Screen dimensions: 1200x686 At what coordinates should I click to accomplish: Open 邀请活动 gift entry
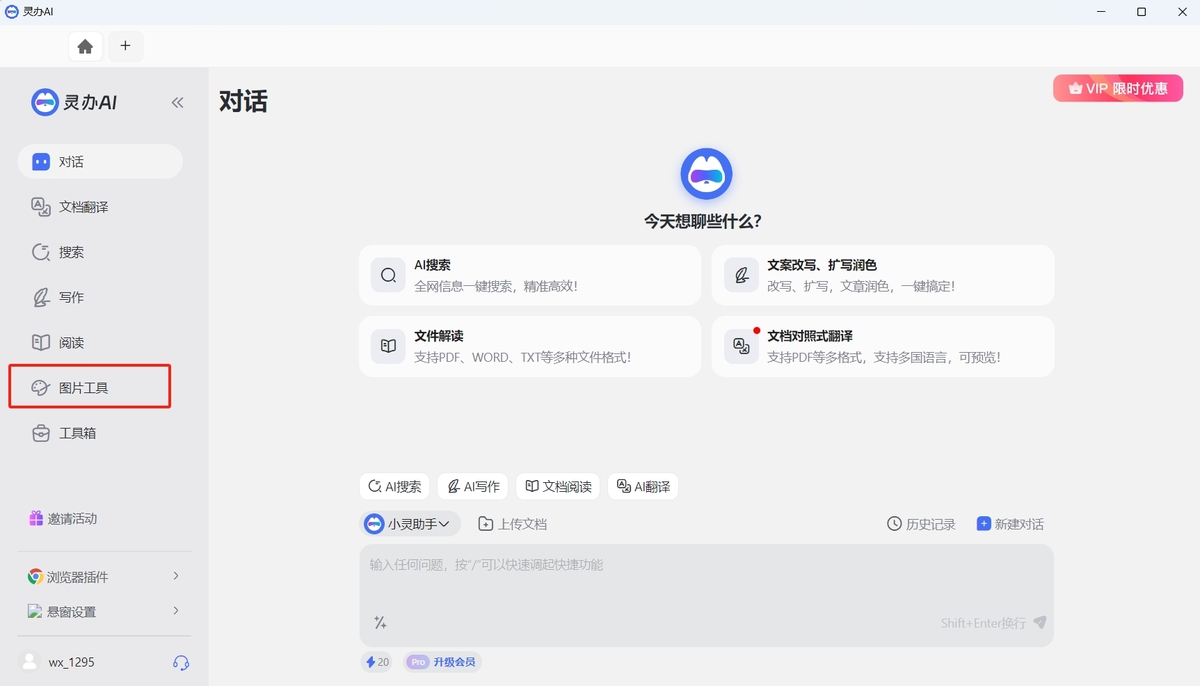[x=63, y=519]
